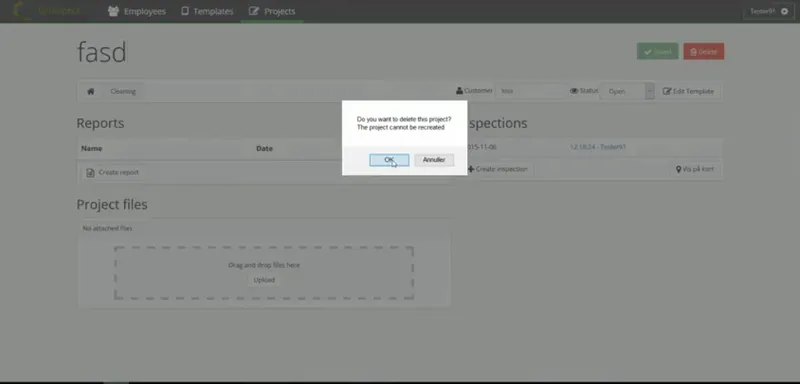This screenshot has height=384, width=800.
Task: Click the Customer input field
Action: pyautogui.click(x=531, y=91)
